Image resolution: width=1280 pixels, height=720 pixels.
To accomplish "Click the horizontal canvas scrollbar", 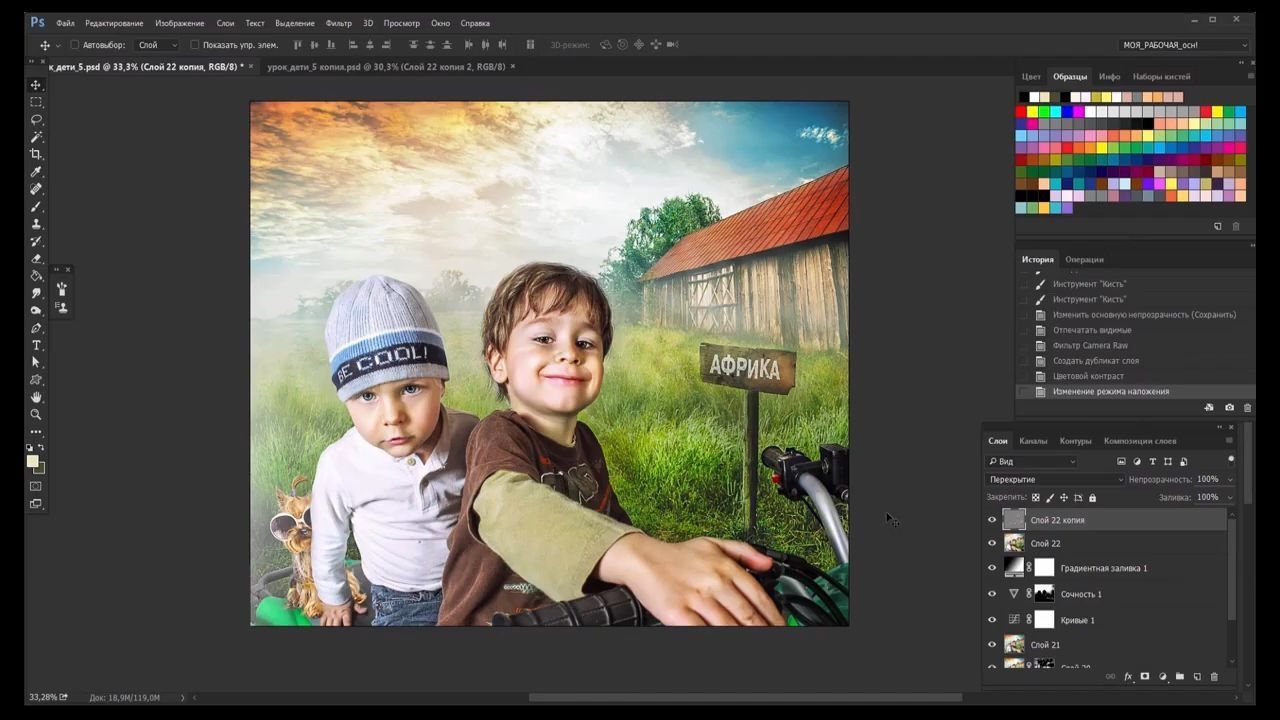I will pyautogui.click(x=745, y=697).
